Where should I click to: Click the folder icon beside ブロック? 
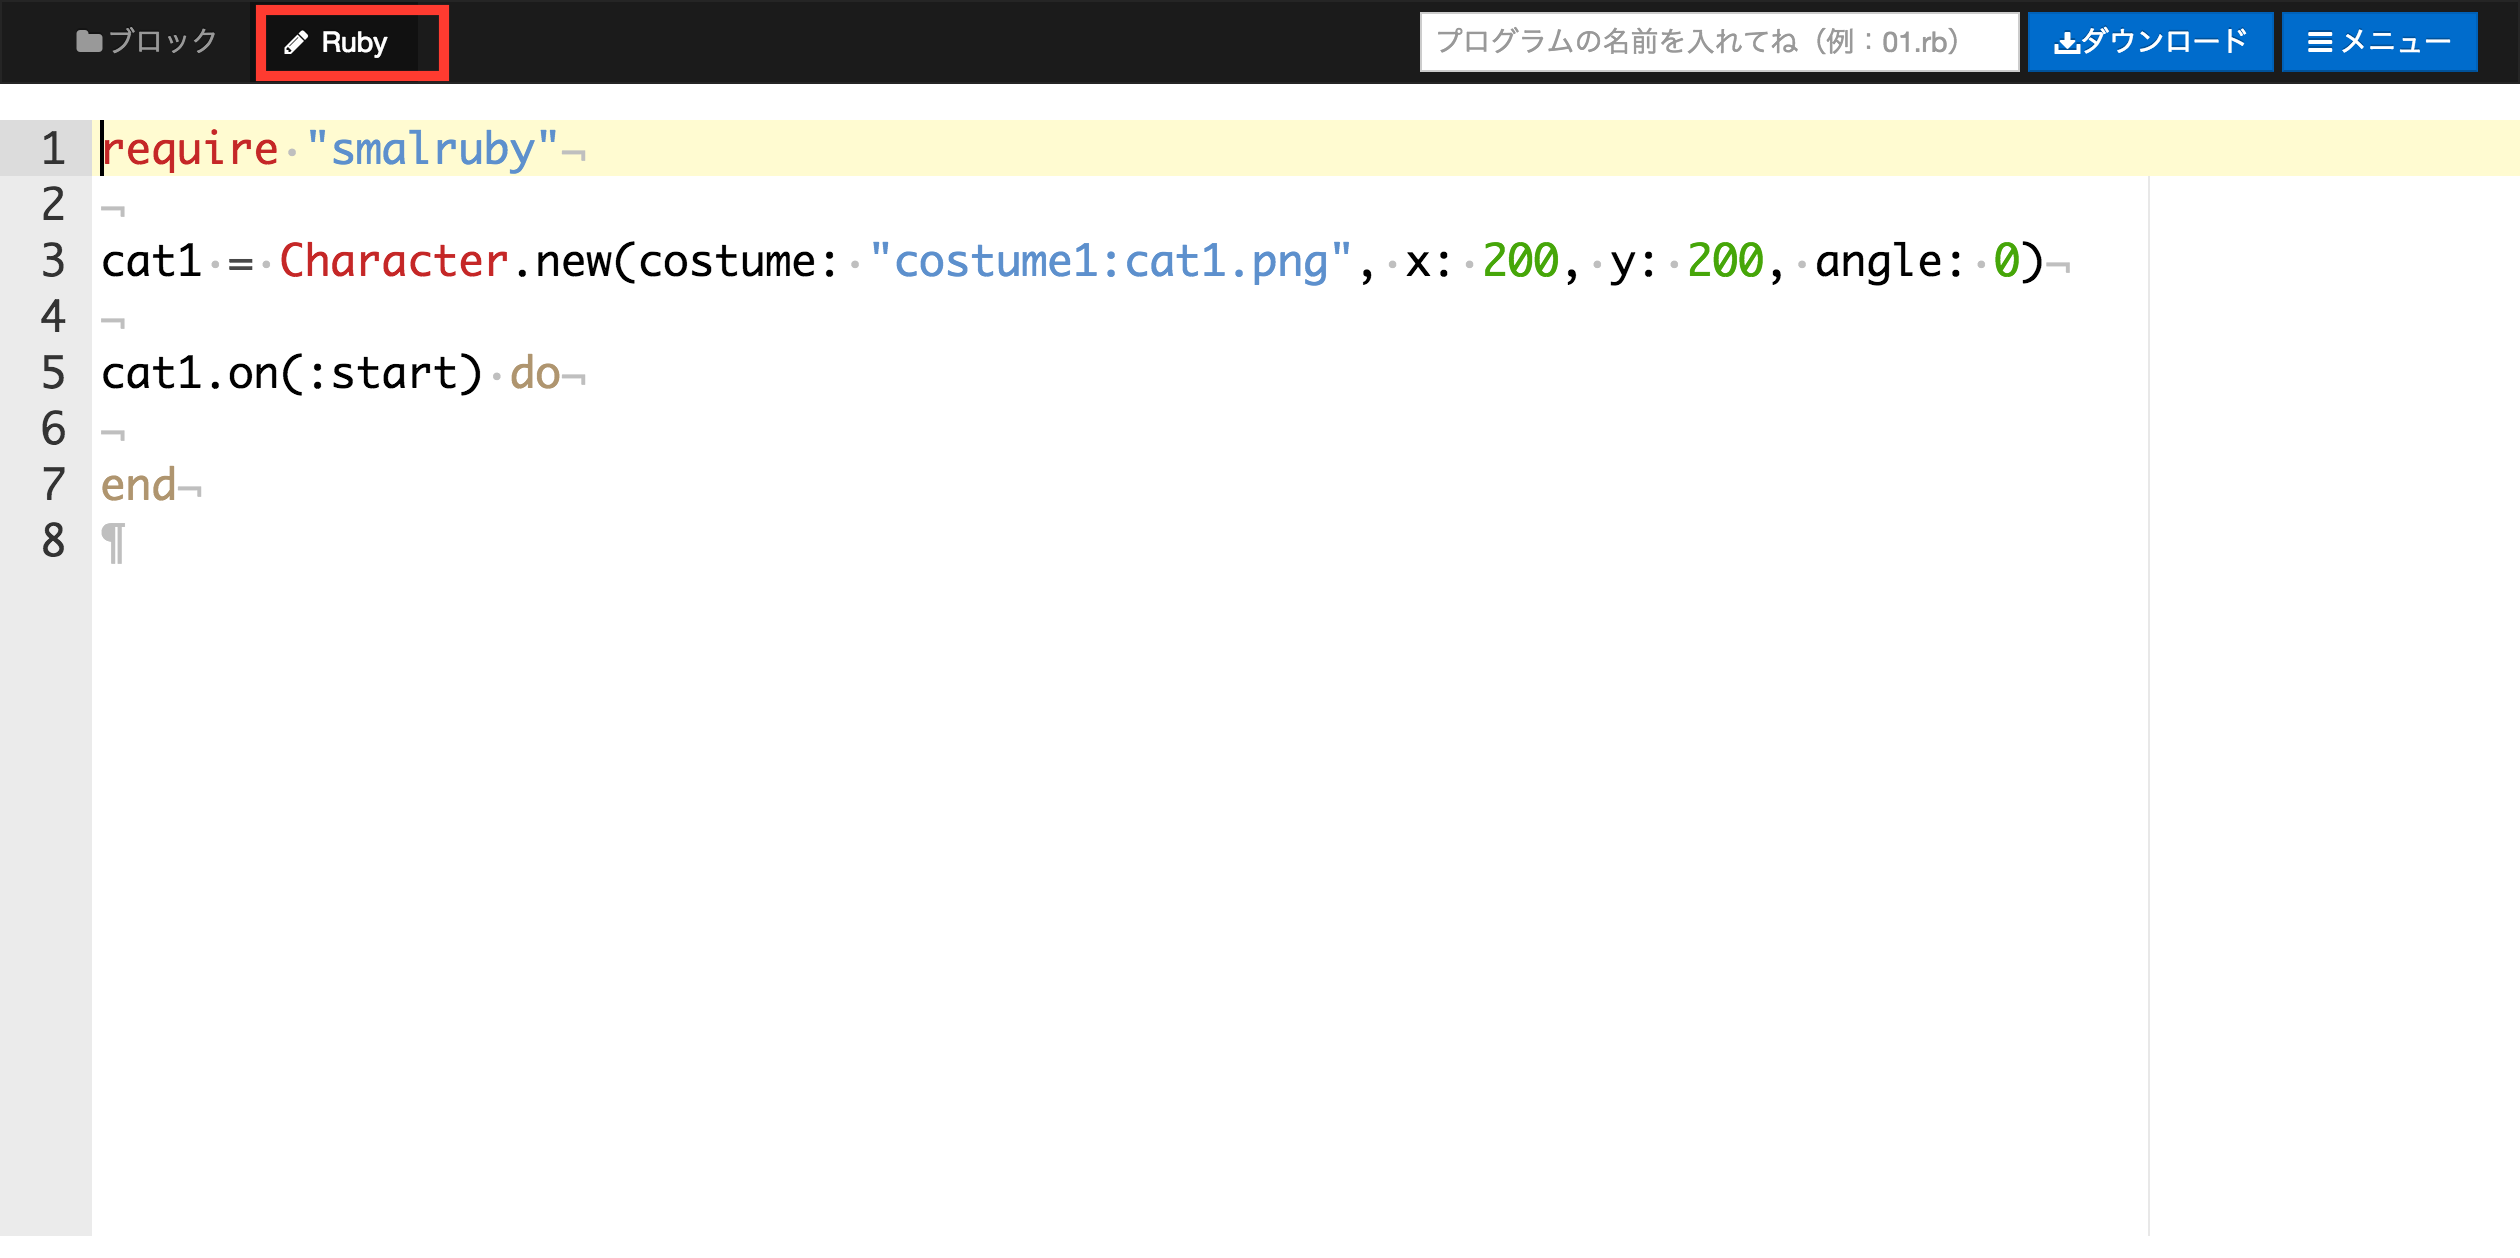click(89, 42)
